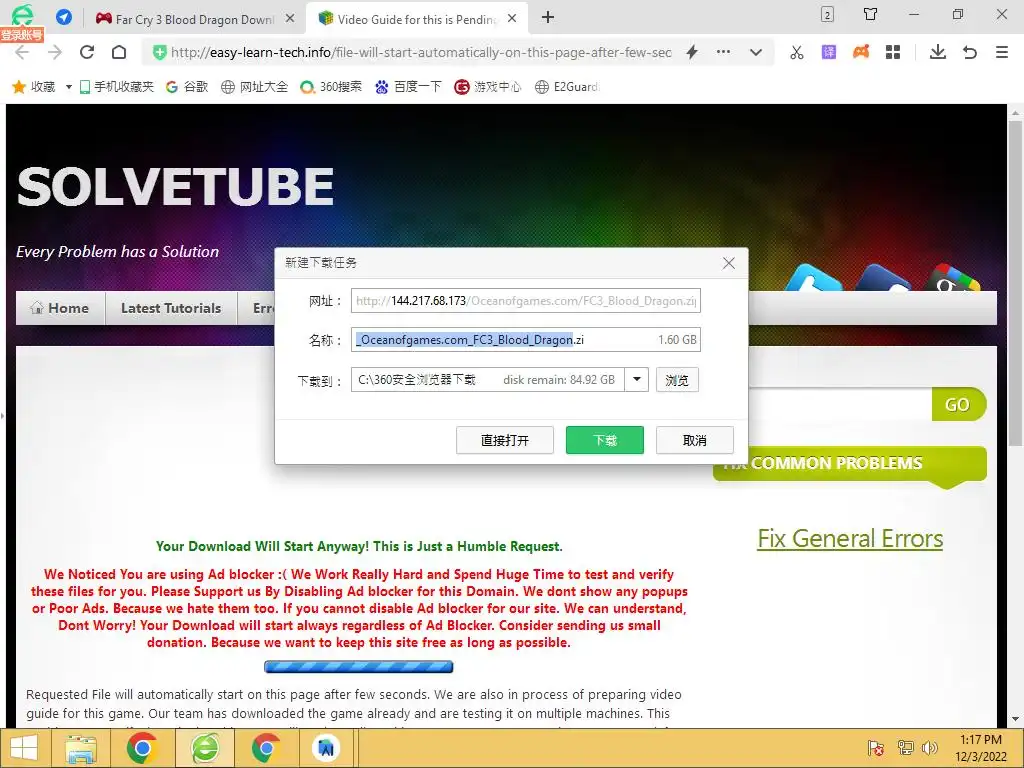The width and height of the screenshot is (1024, 768).
Task: Click the network tray icon
Action: [x=905, y=748]
